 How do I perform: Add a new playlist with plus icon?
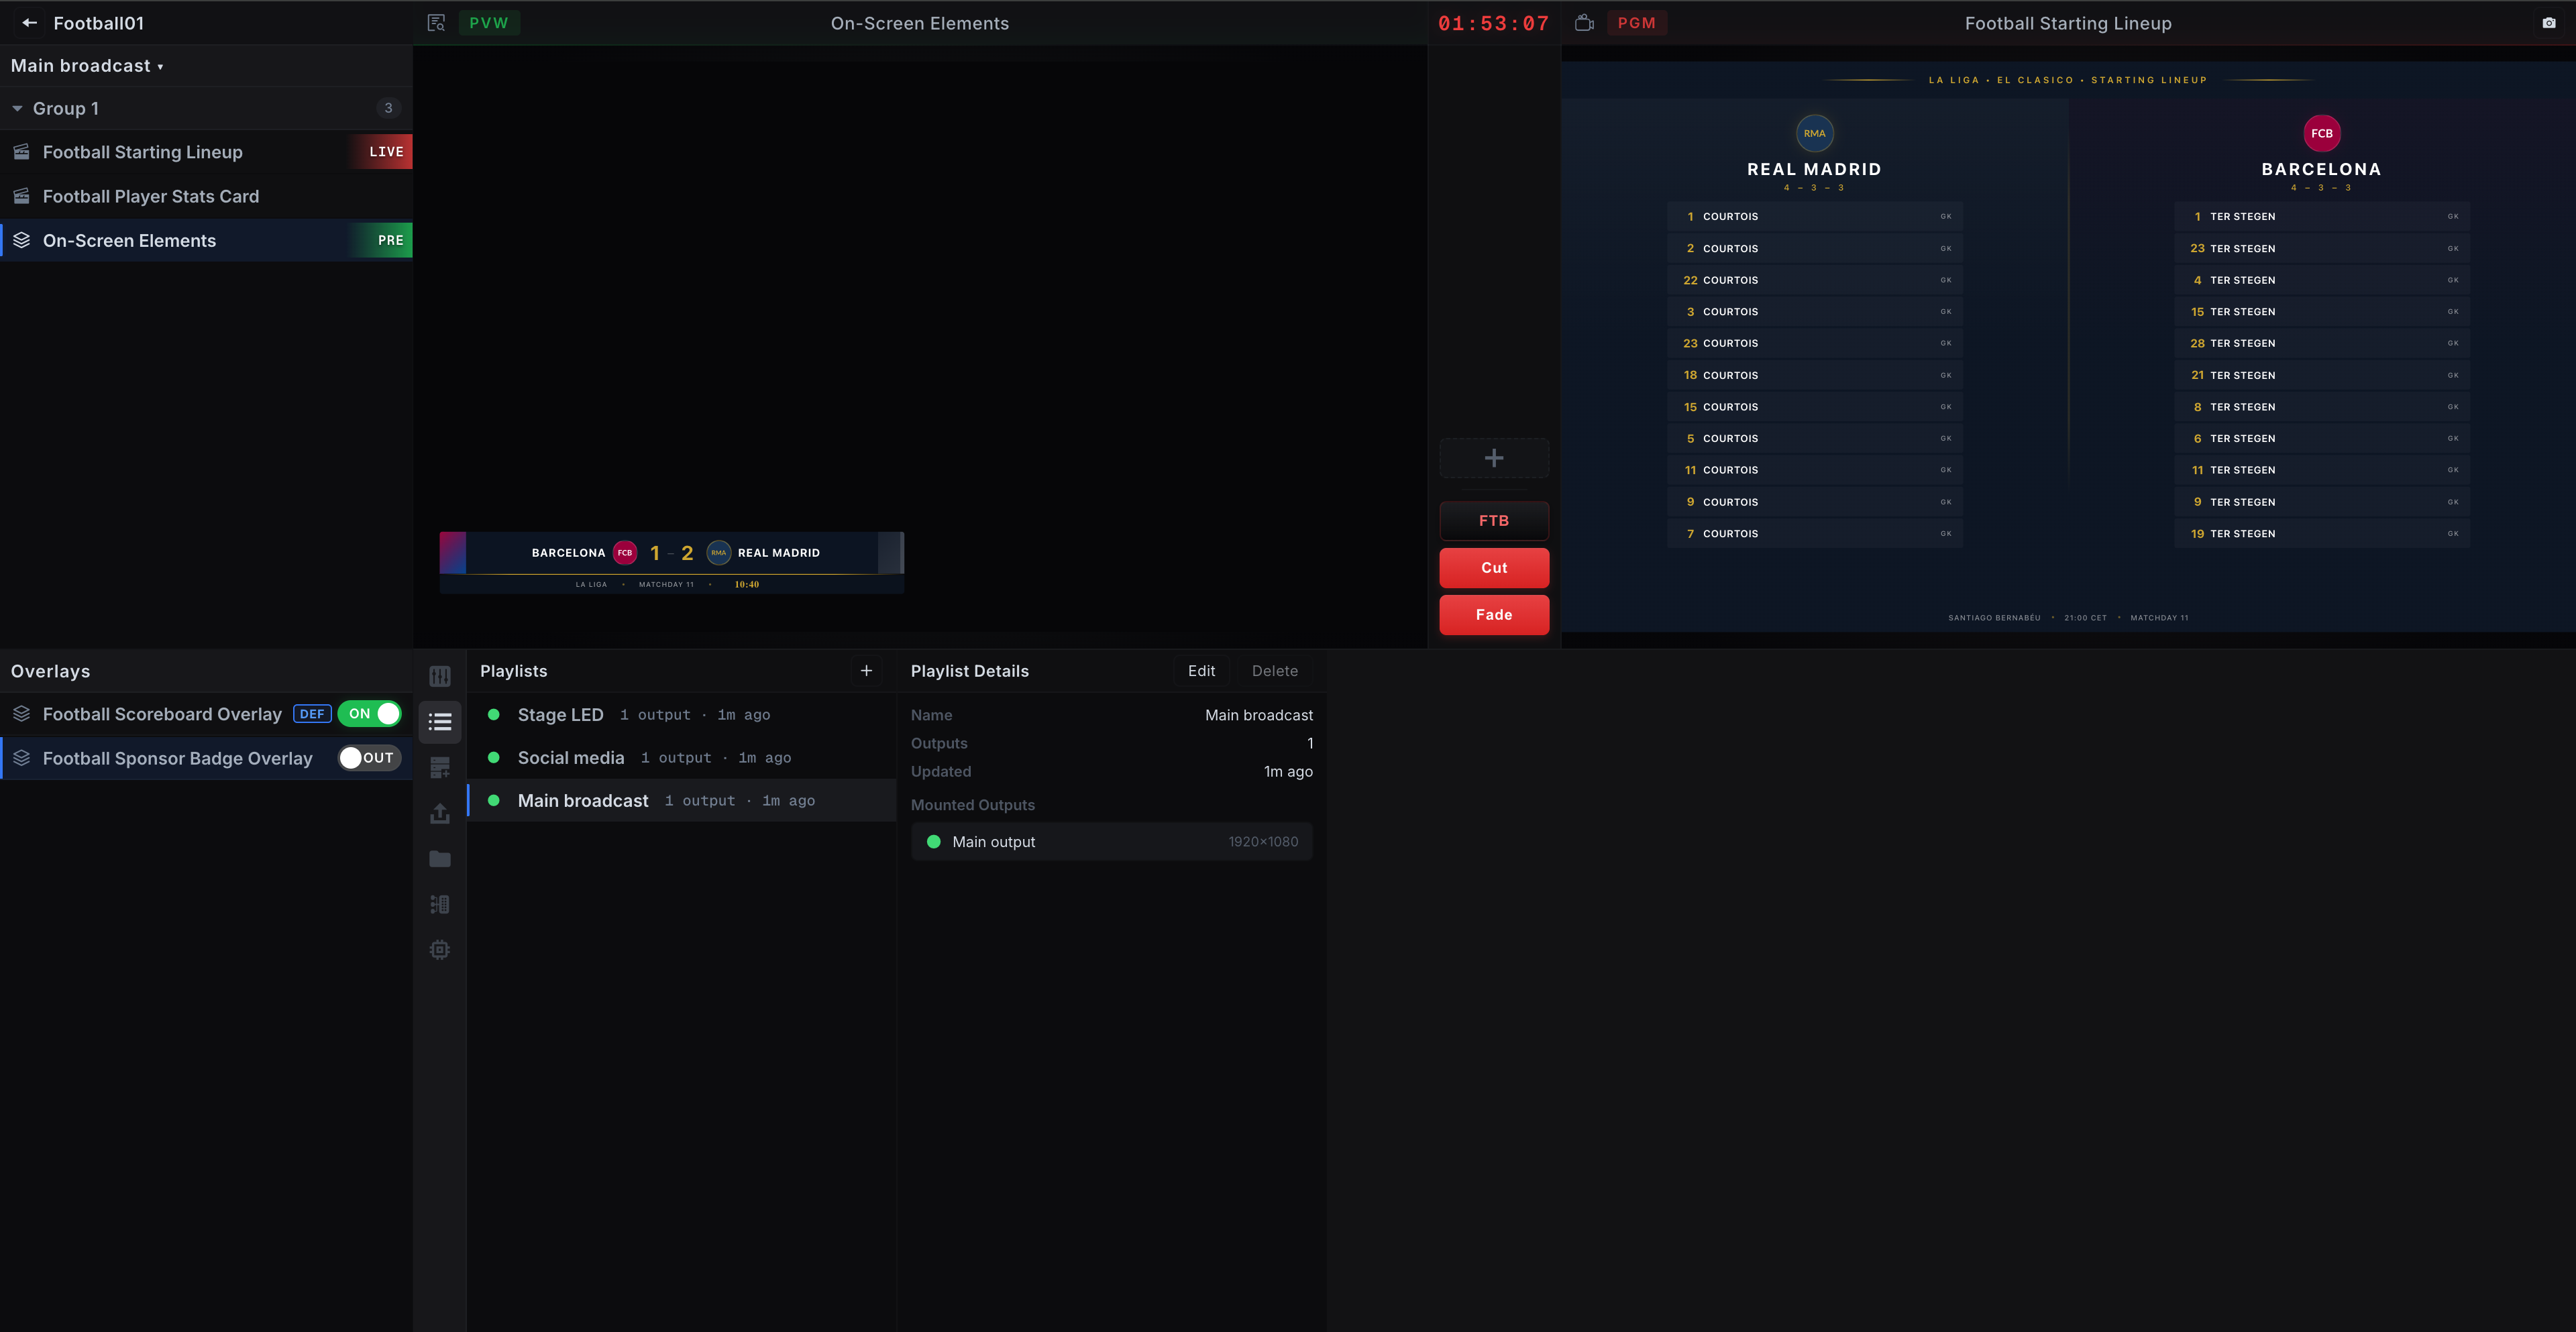pyautogui.click(x=867, y=671)
